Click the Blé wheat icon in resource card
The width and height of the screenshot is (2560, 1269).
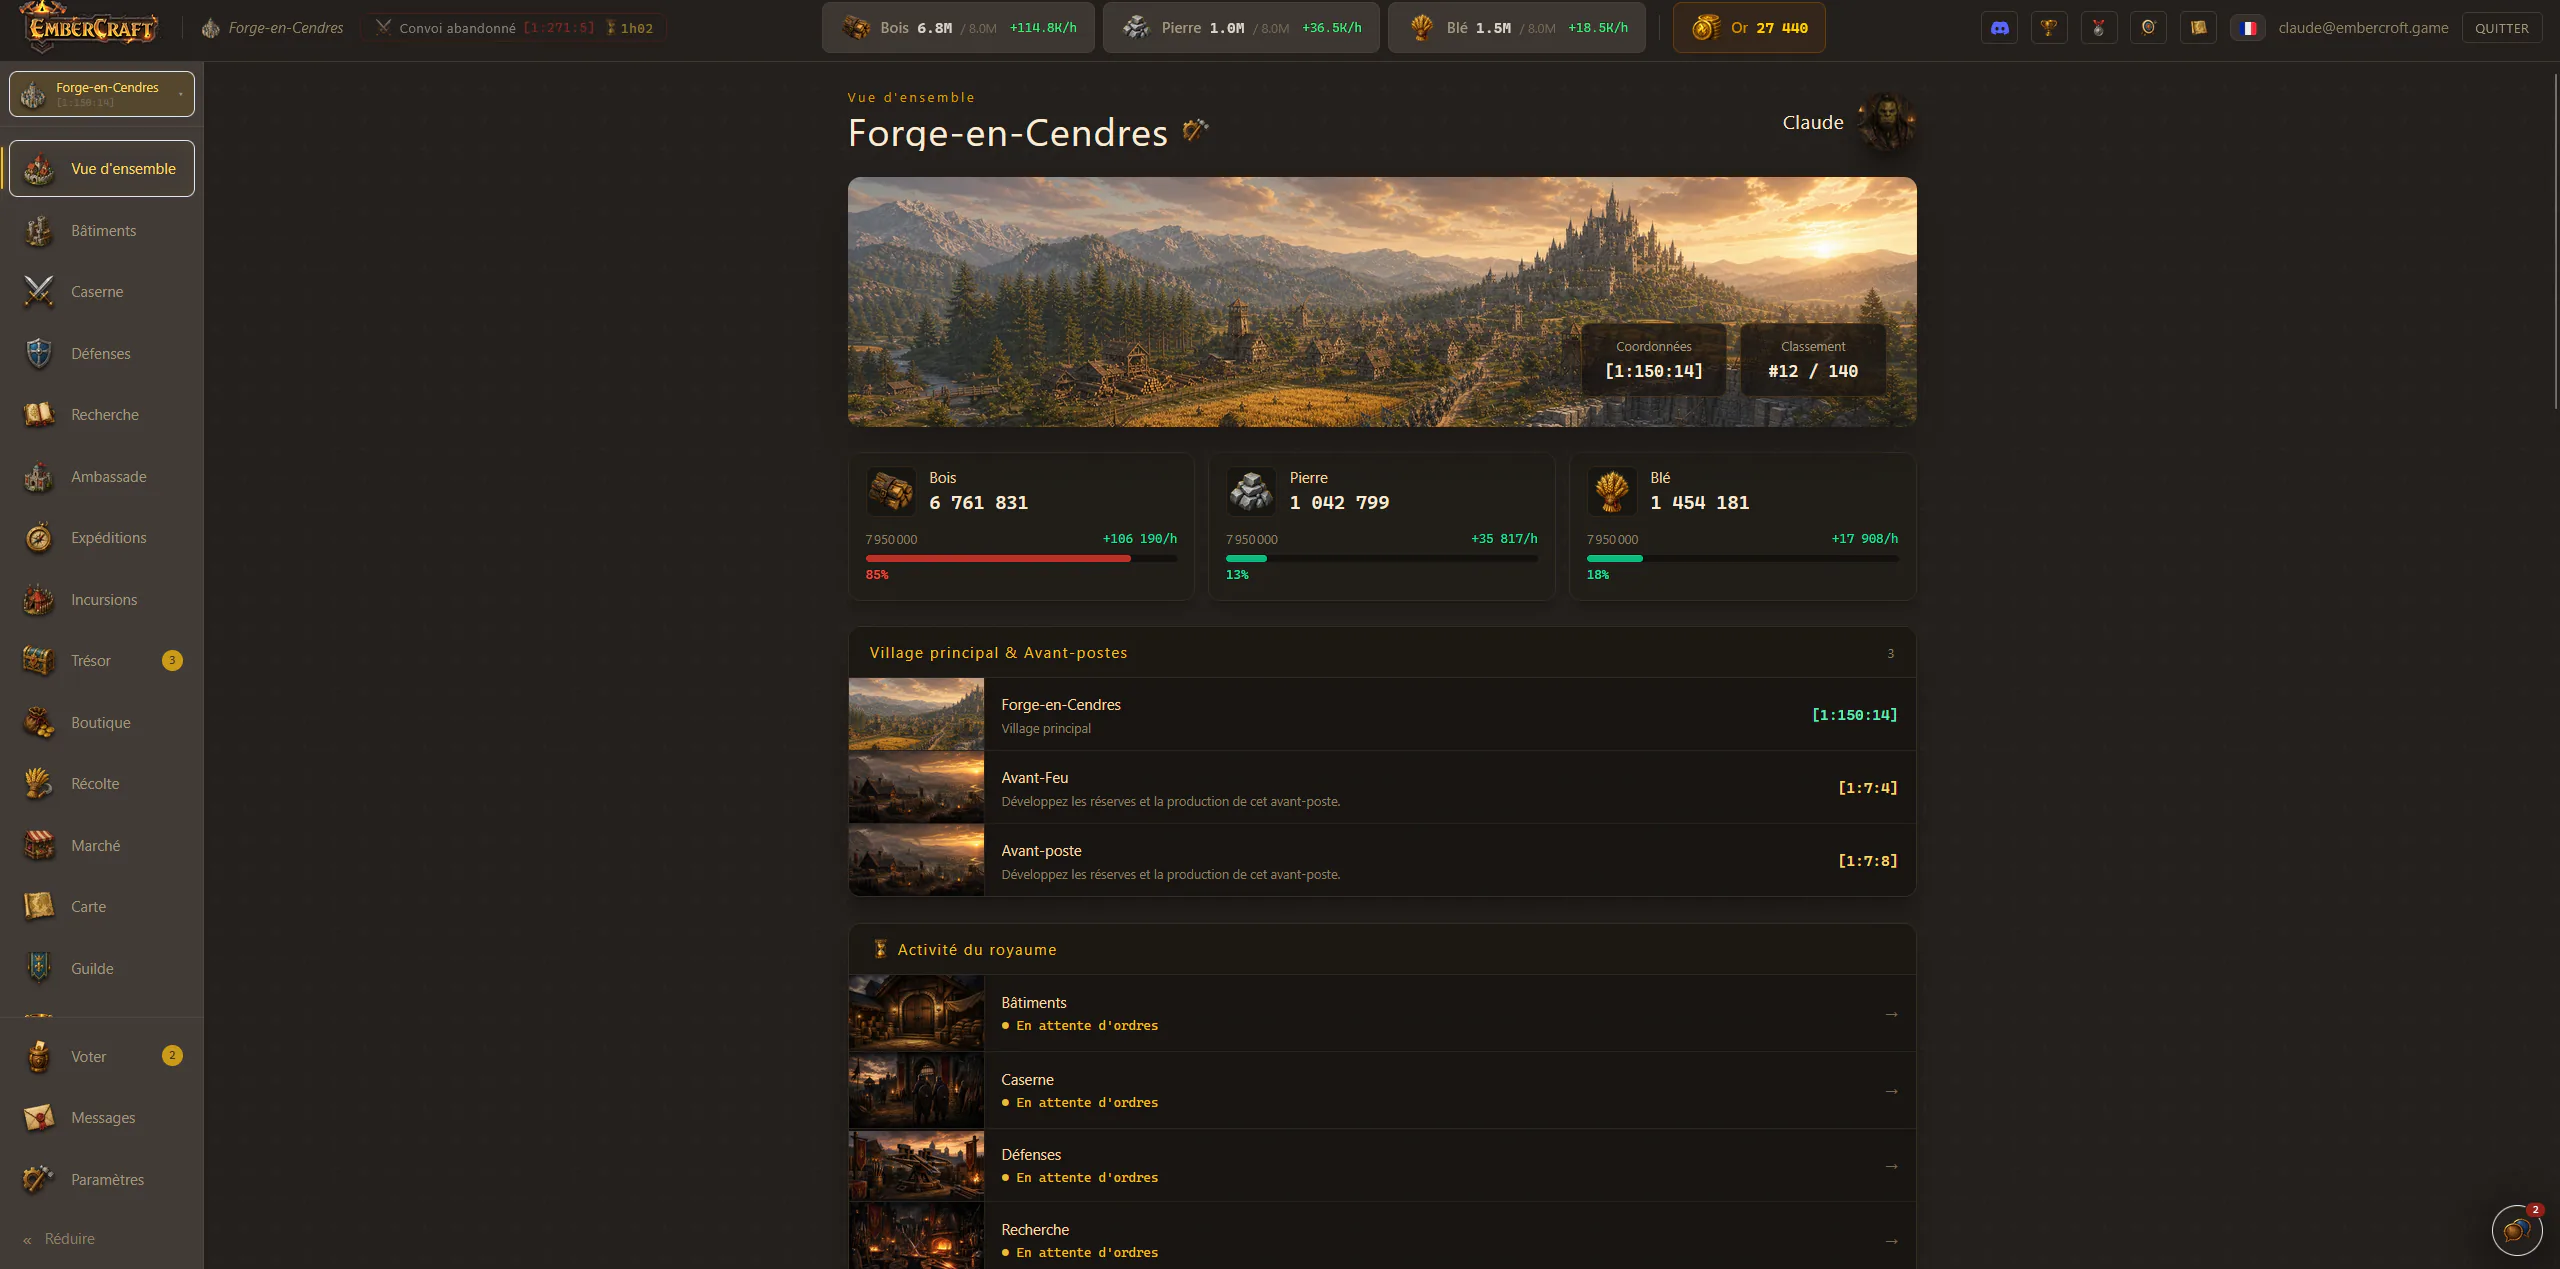(x=1612, y=491)
